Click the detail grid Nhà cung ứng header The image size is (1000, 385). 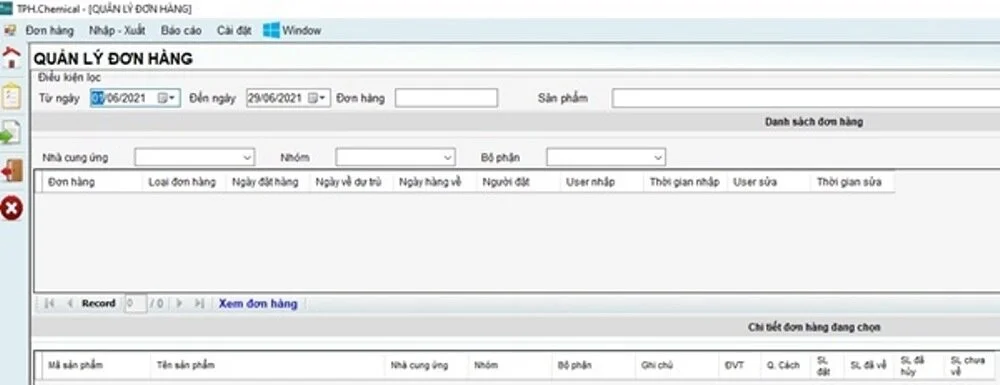pyautogui.click(x=427, y=365)
